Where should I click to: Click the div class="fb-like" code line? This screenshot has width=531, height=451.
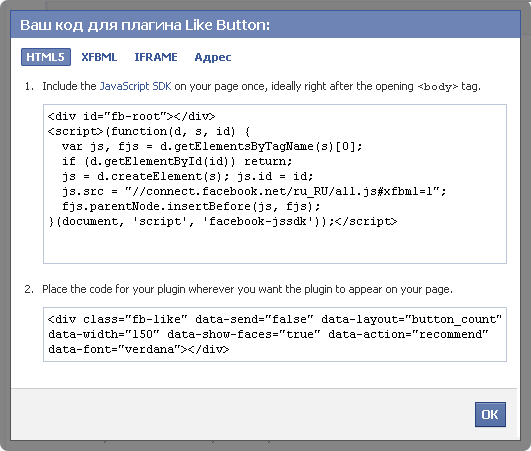pos(275,319)
